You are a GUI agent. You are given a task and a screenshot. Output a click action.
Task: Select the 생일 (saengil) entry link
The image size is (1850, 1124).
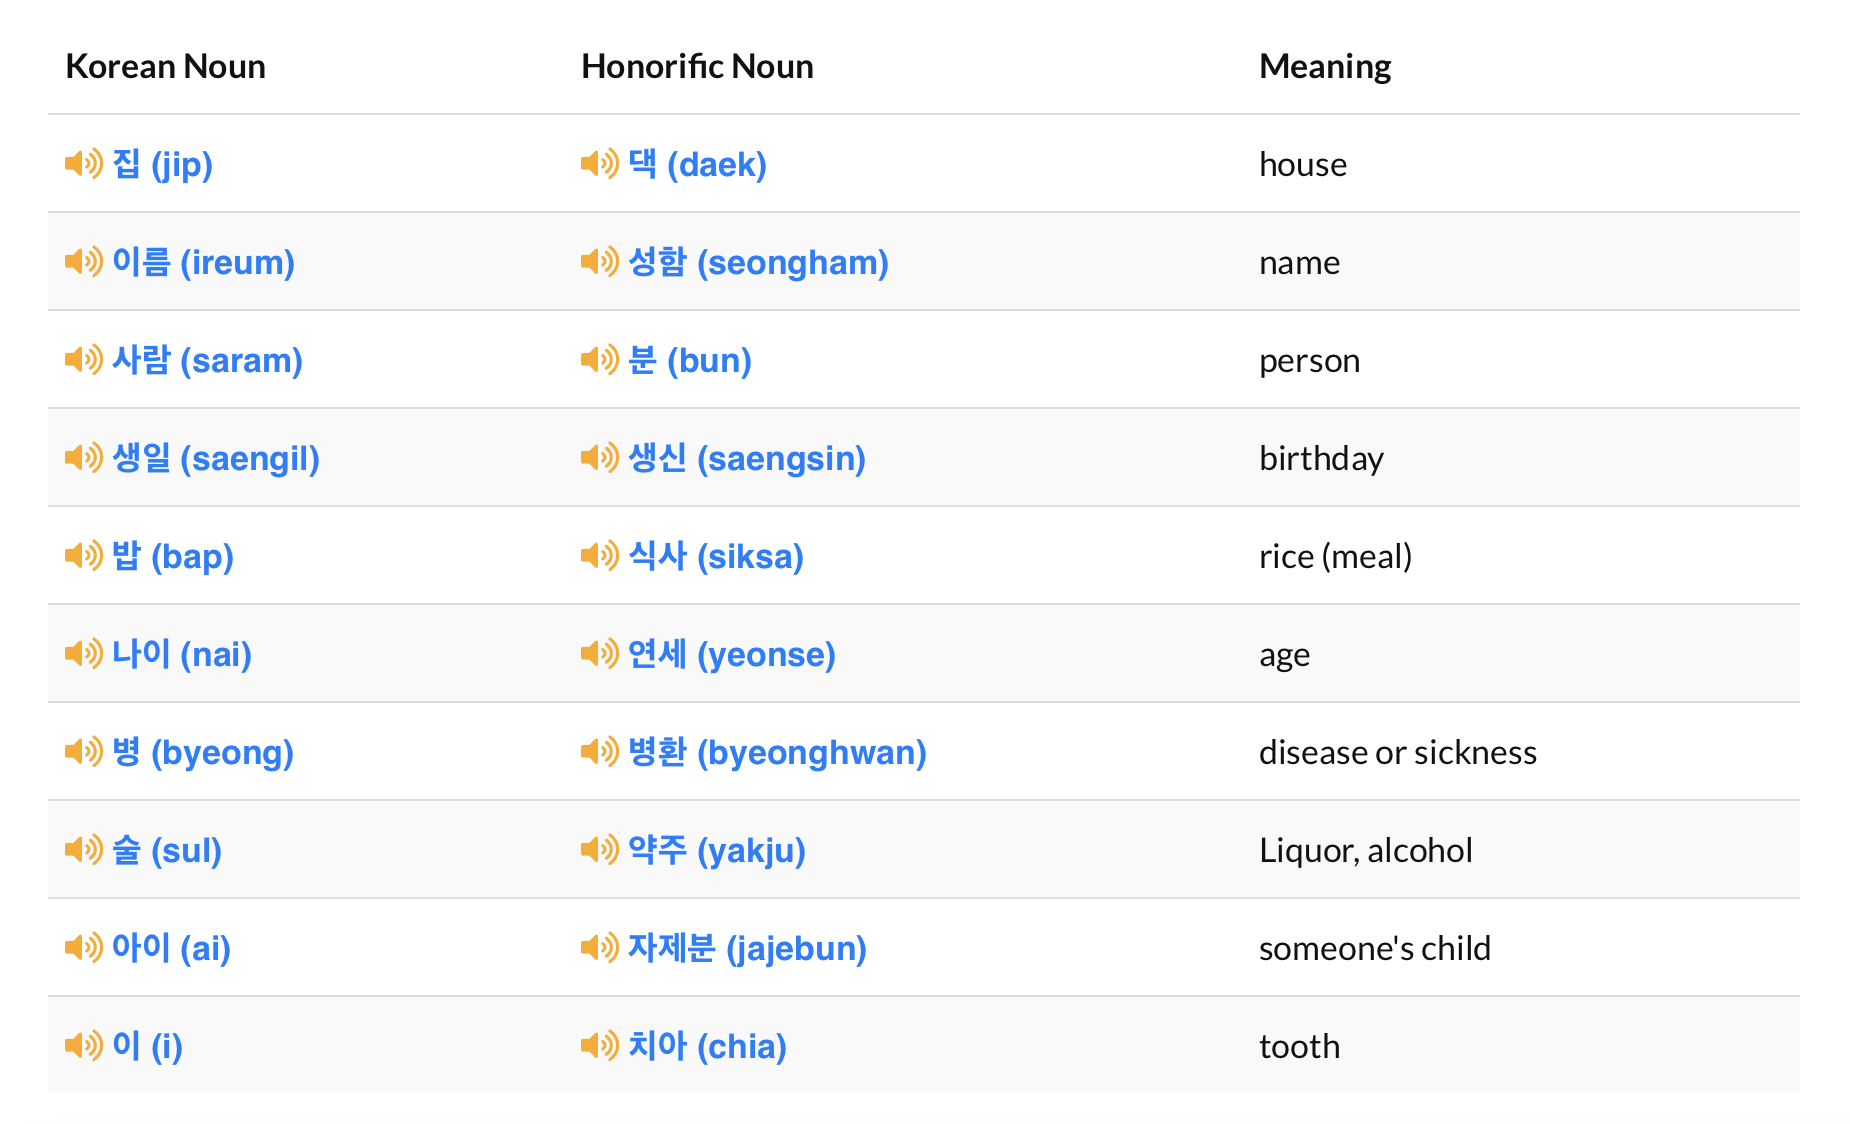(218, 458)
